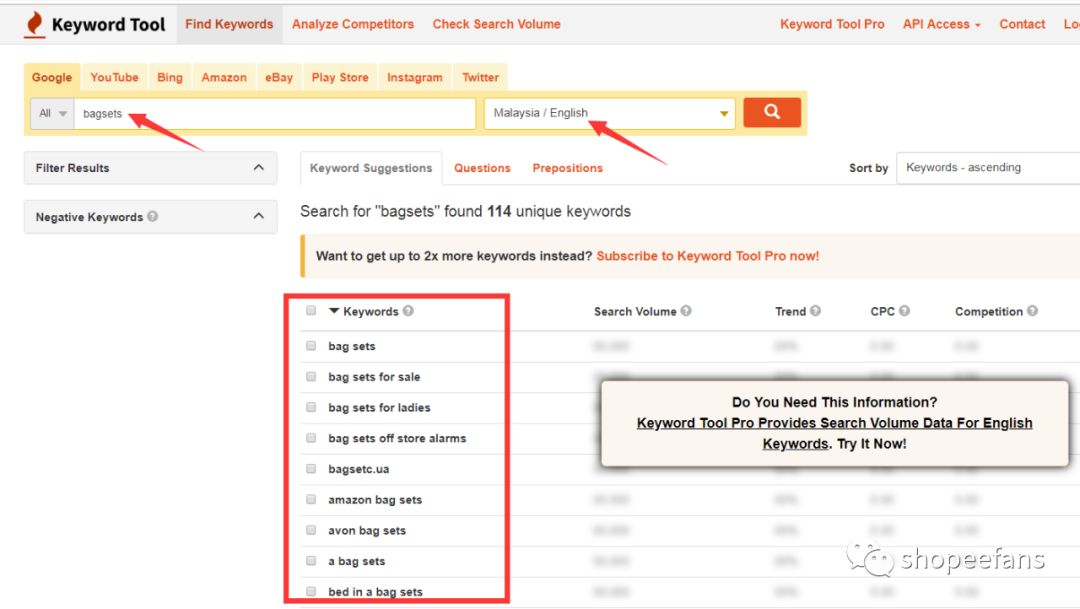Open the Questions tab
The width and height of the screenshot is (1080, 609).
[x=482, y=168]
